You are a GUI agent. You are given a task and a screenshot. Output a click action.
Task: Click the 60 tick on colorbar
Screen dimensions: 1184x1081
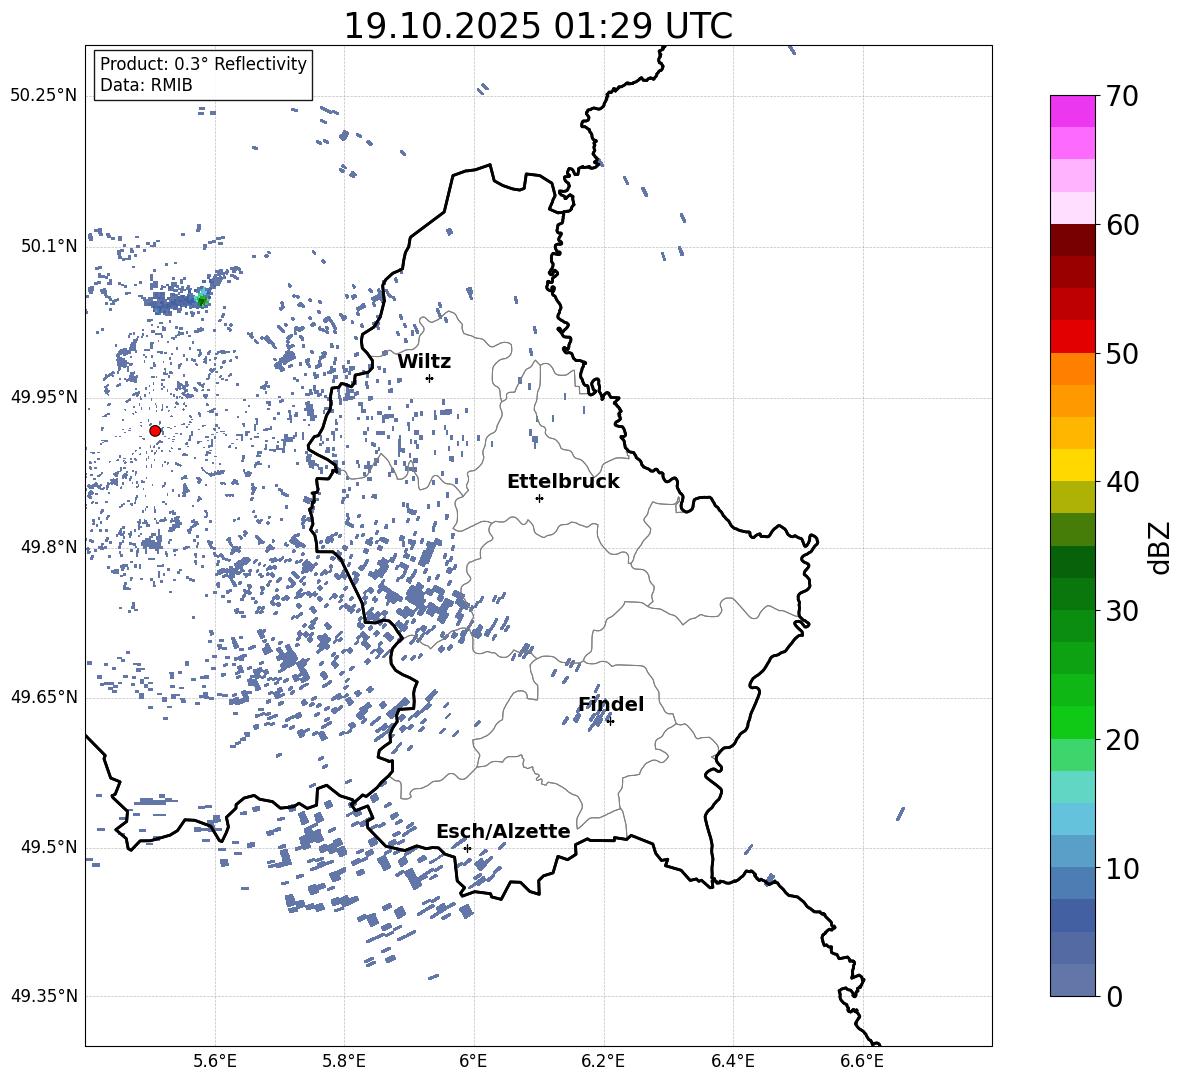tap(1121, 225)
